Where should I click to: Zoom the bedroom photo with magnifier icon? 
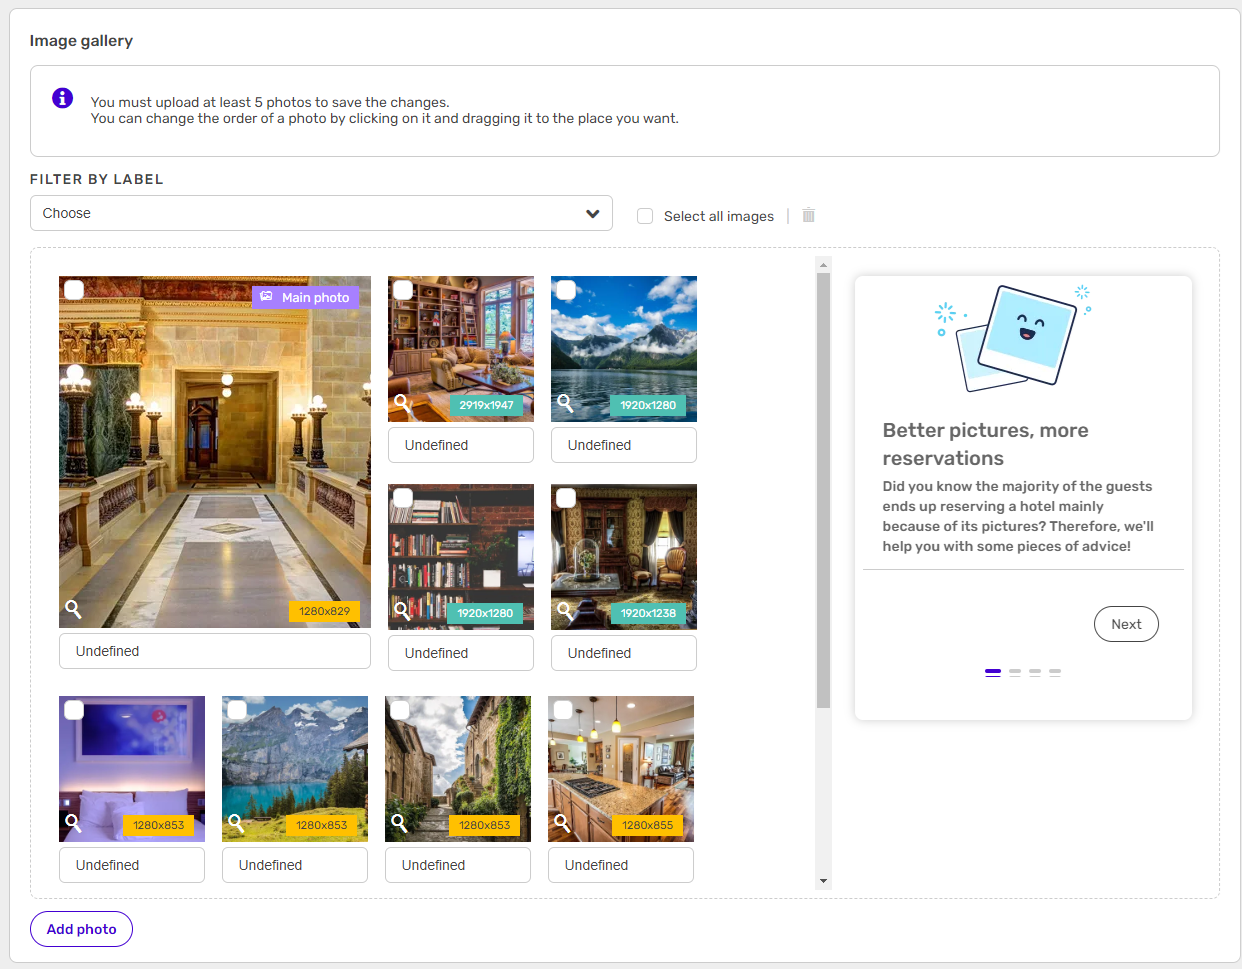coord(73,823)
